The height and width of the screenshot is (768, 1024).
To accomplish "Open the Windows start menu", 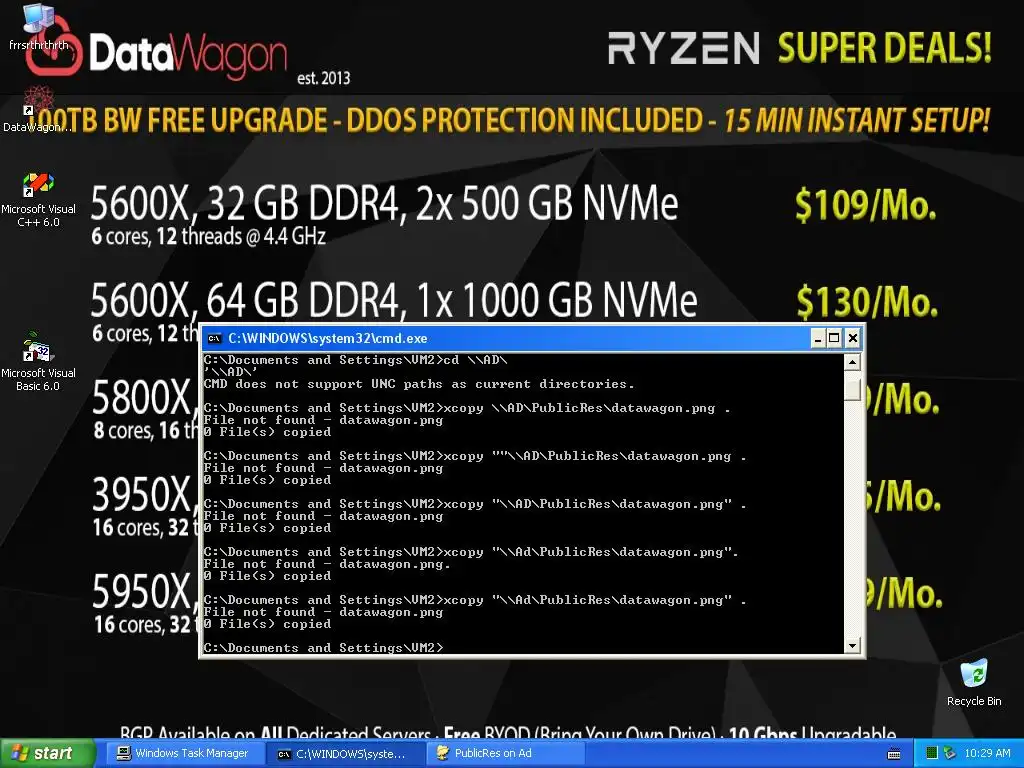I will 47,753.
